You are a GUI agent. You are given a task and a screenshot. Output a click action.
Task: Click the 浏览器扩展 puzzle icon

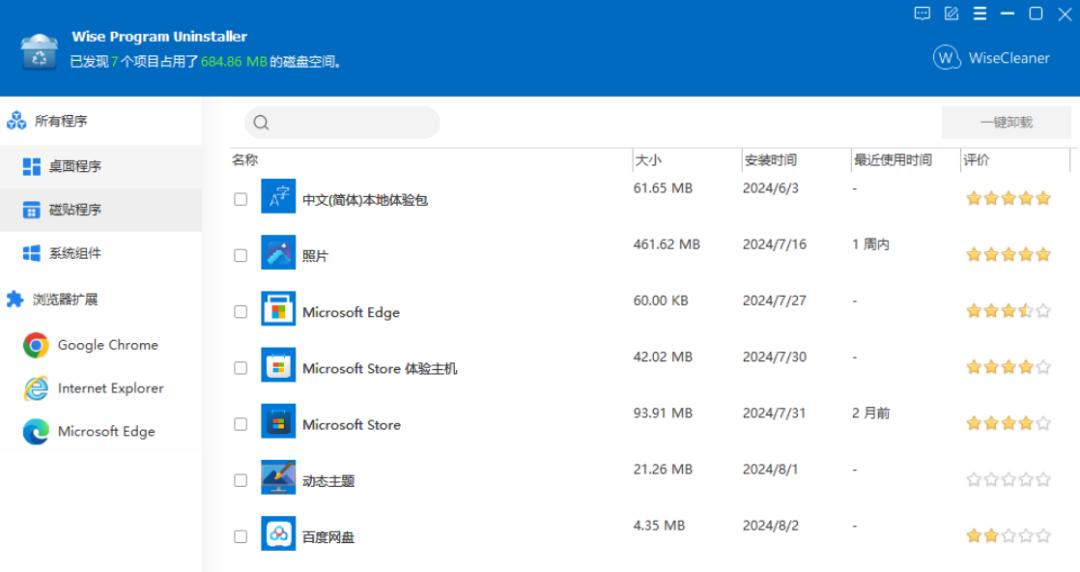coord(15,299)
